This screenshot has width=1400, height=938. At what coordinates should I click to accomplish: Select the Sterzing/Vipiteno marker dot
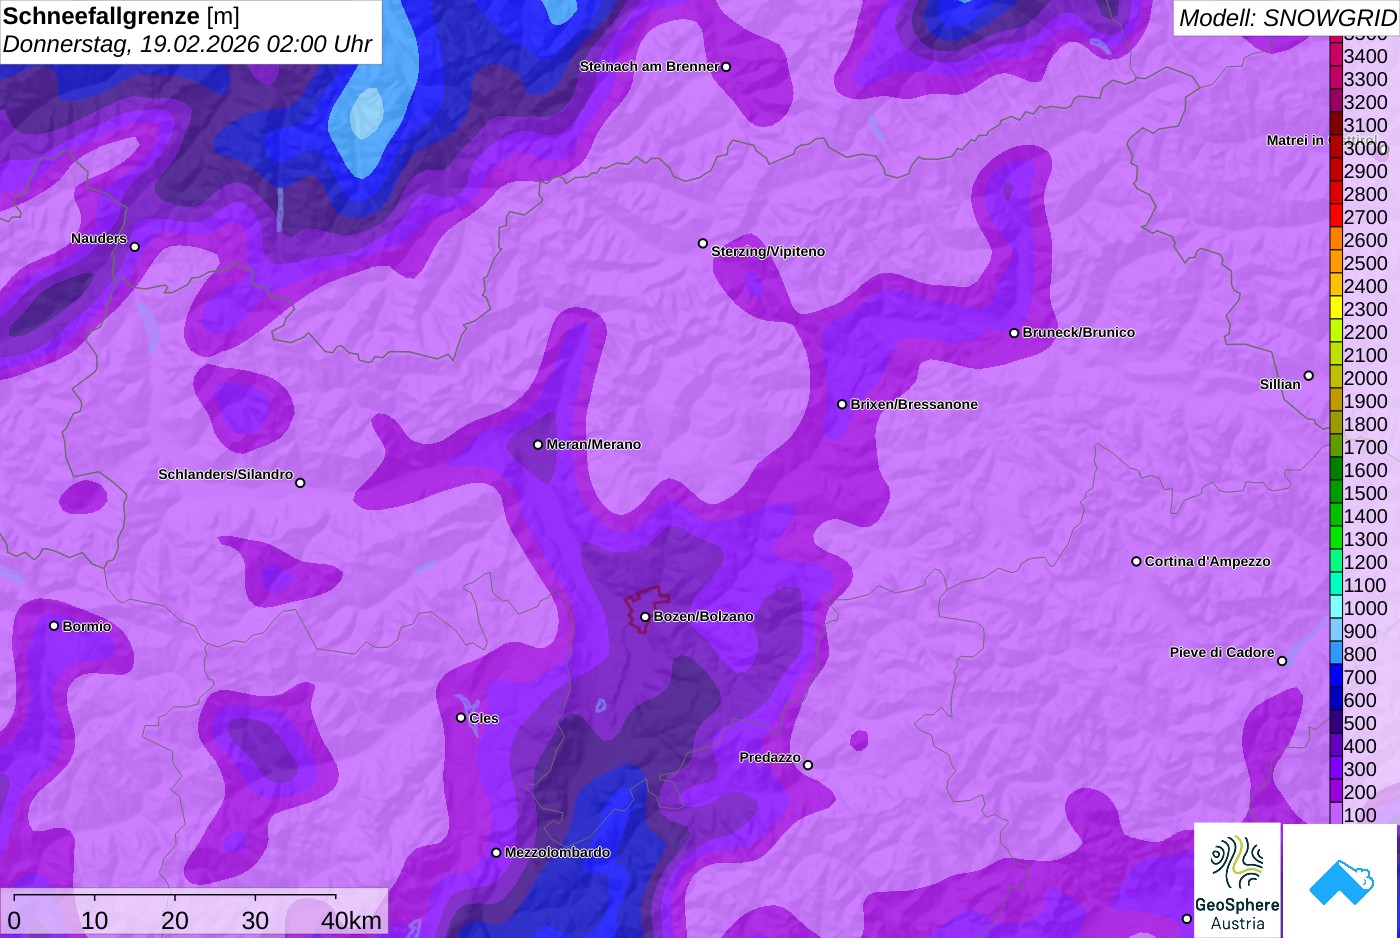pos(703,244)
